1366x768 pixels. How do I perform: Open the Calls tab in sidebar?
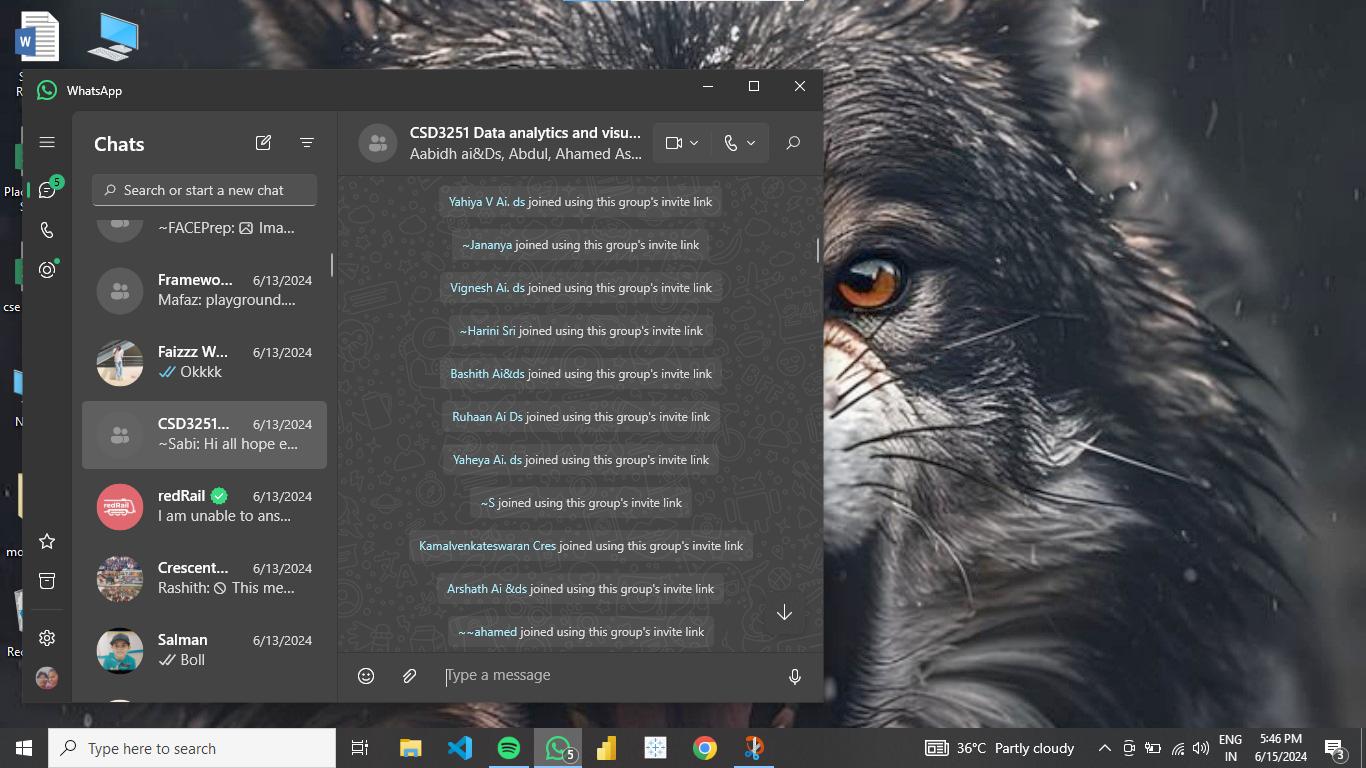[47, 230]
